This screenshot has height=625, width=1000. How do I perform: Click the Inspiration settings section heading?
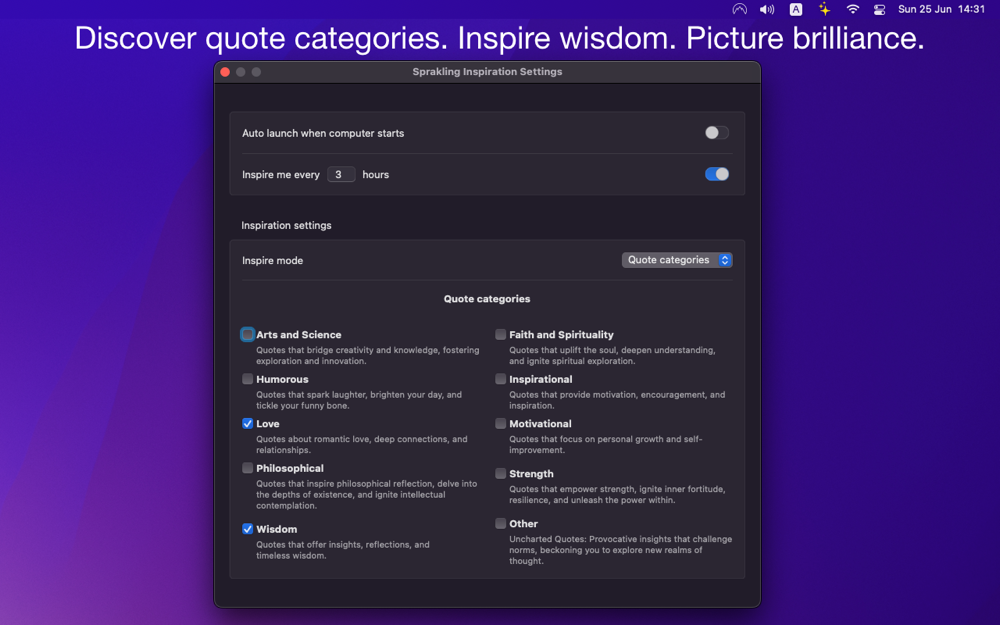(286, 225)
